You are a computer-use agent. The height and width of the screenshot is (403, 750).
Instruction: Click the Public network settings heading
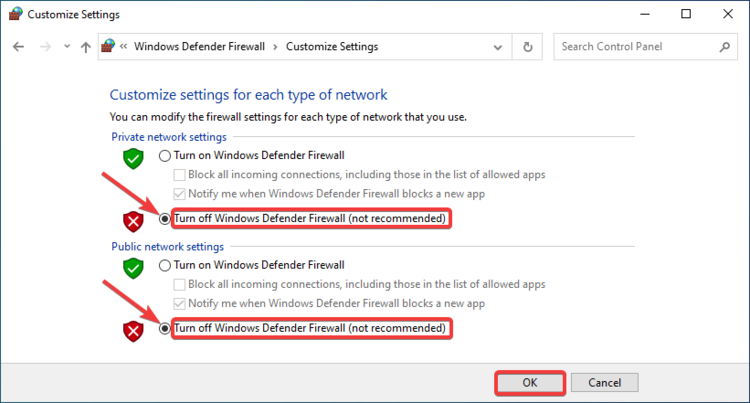pos(167,247)
